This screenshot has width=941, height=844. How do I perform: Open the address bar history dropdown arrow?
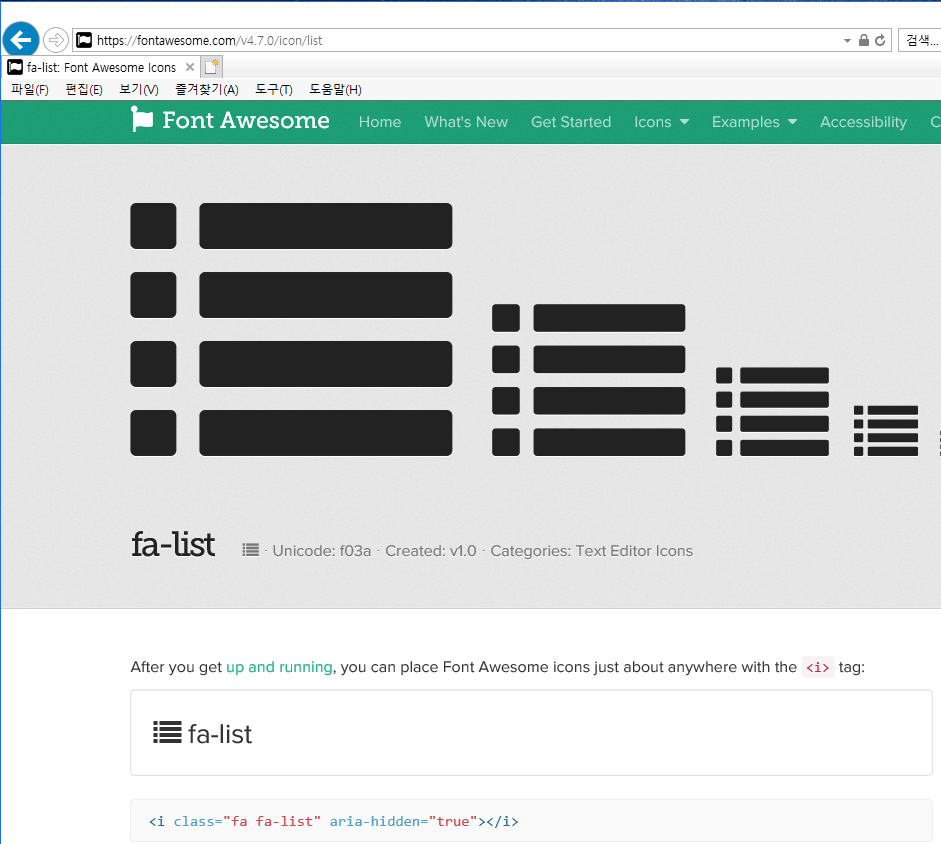coord(847,41)
